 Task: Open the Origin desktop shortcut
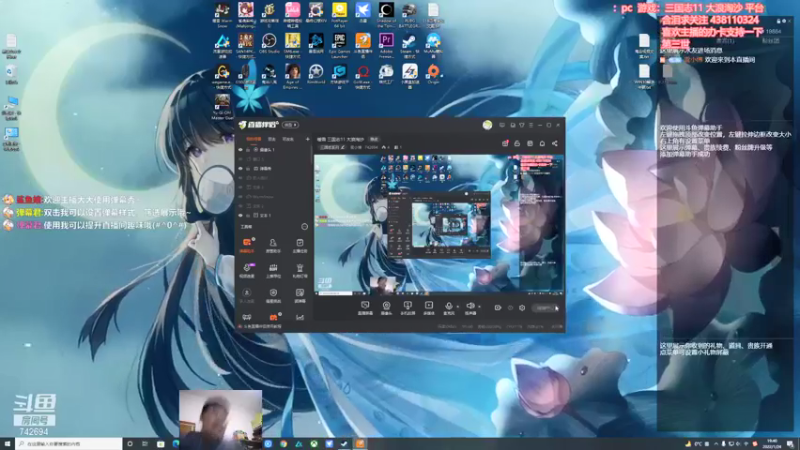pos(433,74)
